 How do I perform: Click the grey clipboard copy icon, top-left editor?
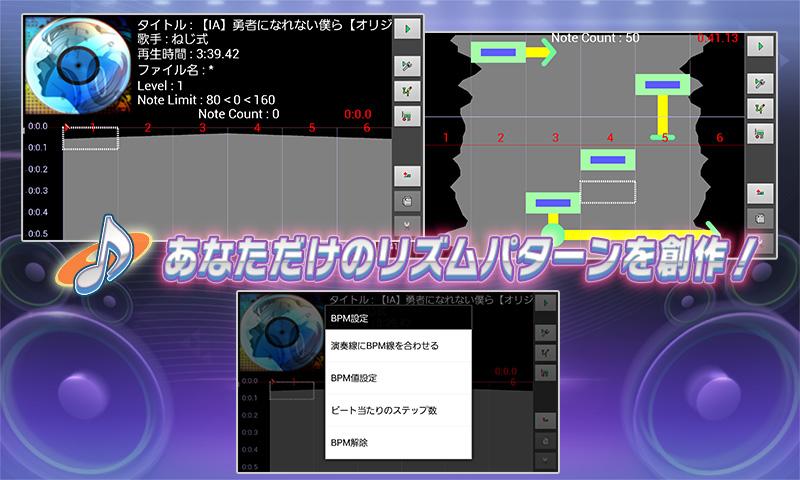[407, 201]
